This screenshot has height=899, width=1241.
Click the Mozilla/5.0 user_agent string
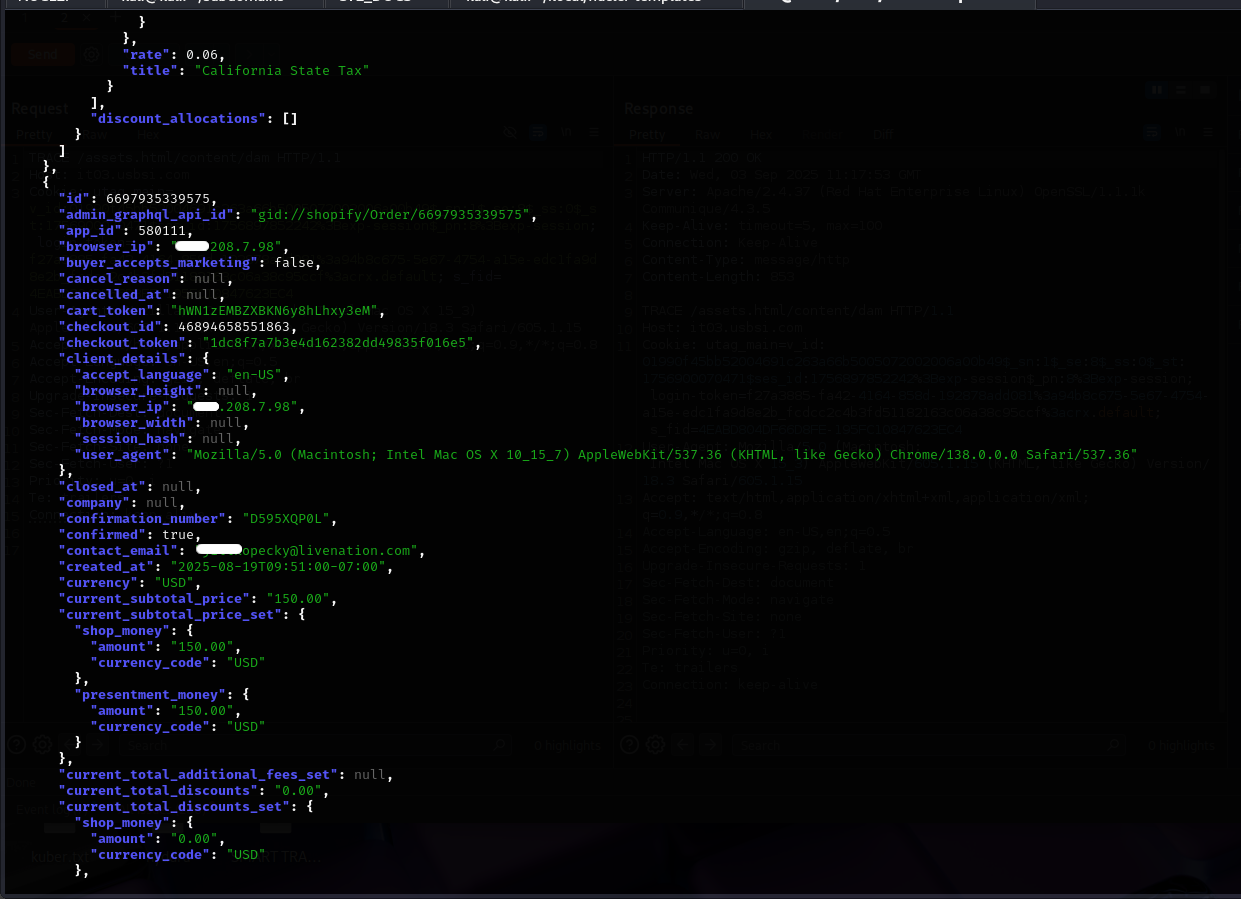coord(662,455)
